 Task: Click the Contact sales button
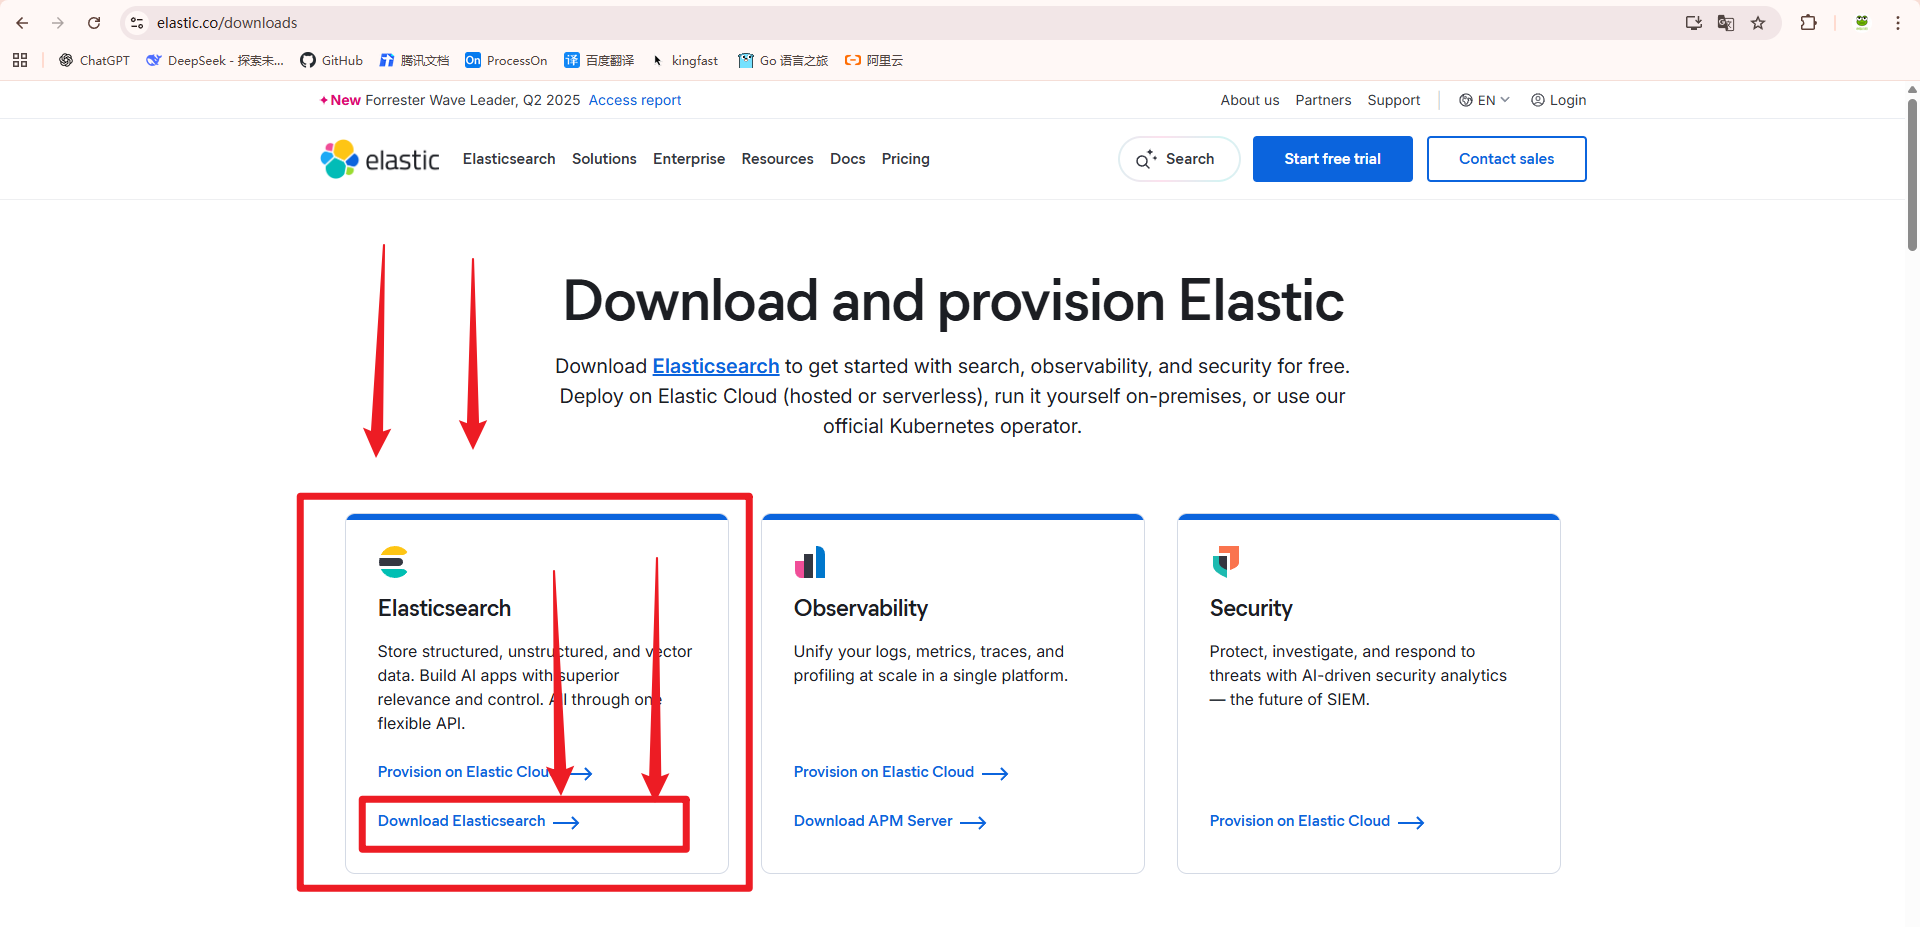pyautogui.click(x=1507, y=159)
